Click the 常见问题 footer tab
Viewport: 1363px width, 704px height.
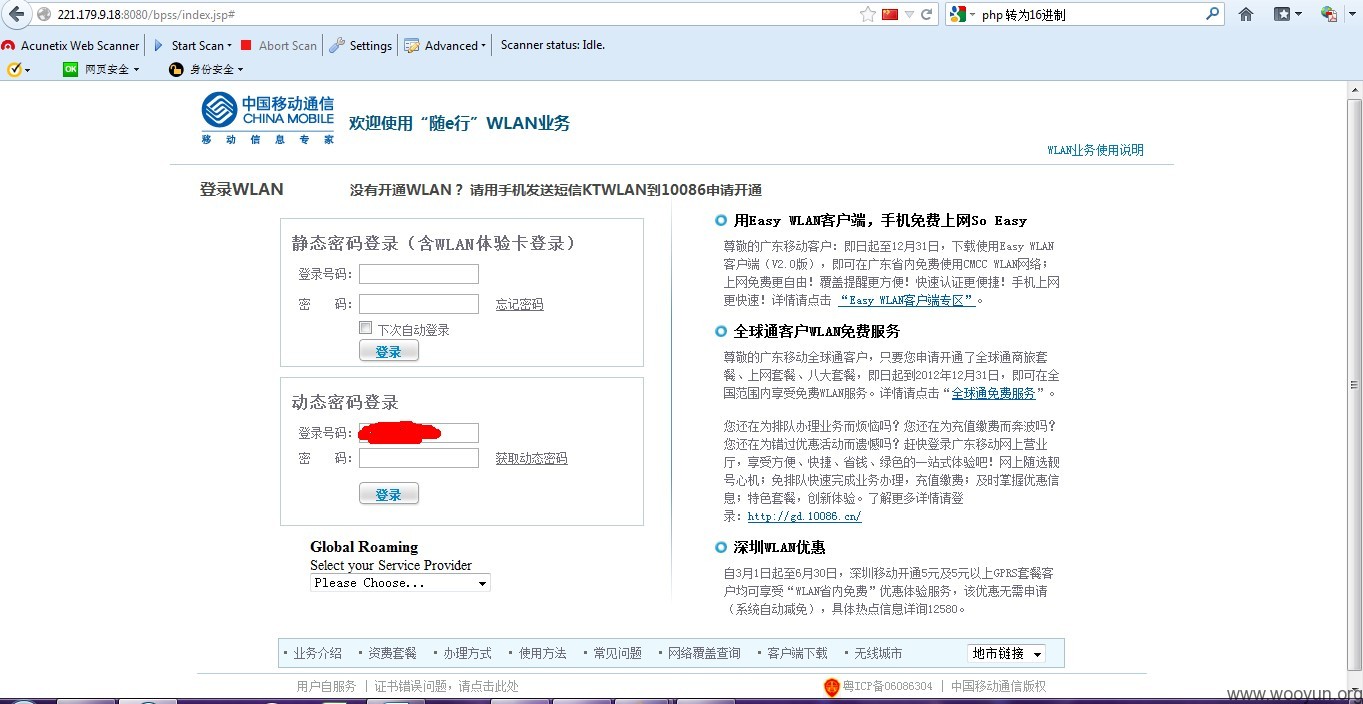pyautogui.click(x=618, y=653)
